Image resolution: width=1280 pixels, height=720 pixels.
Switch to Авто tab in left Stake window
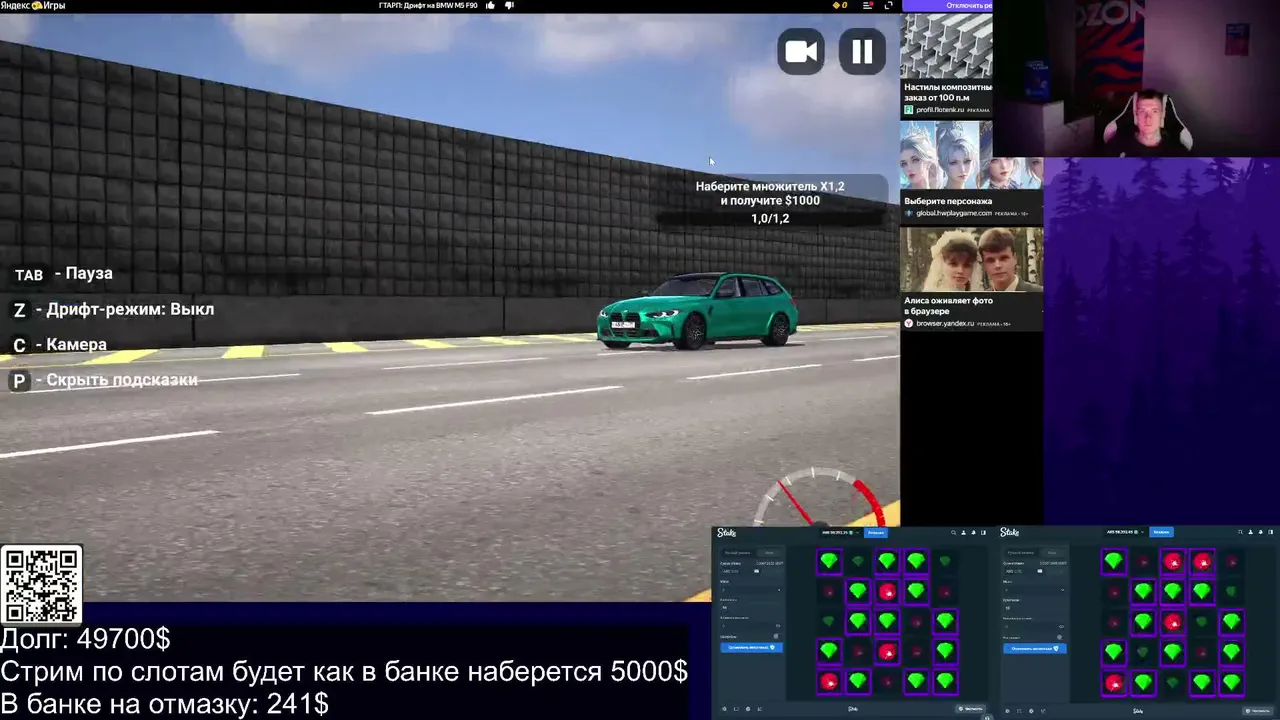[769, 552]
